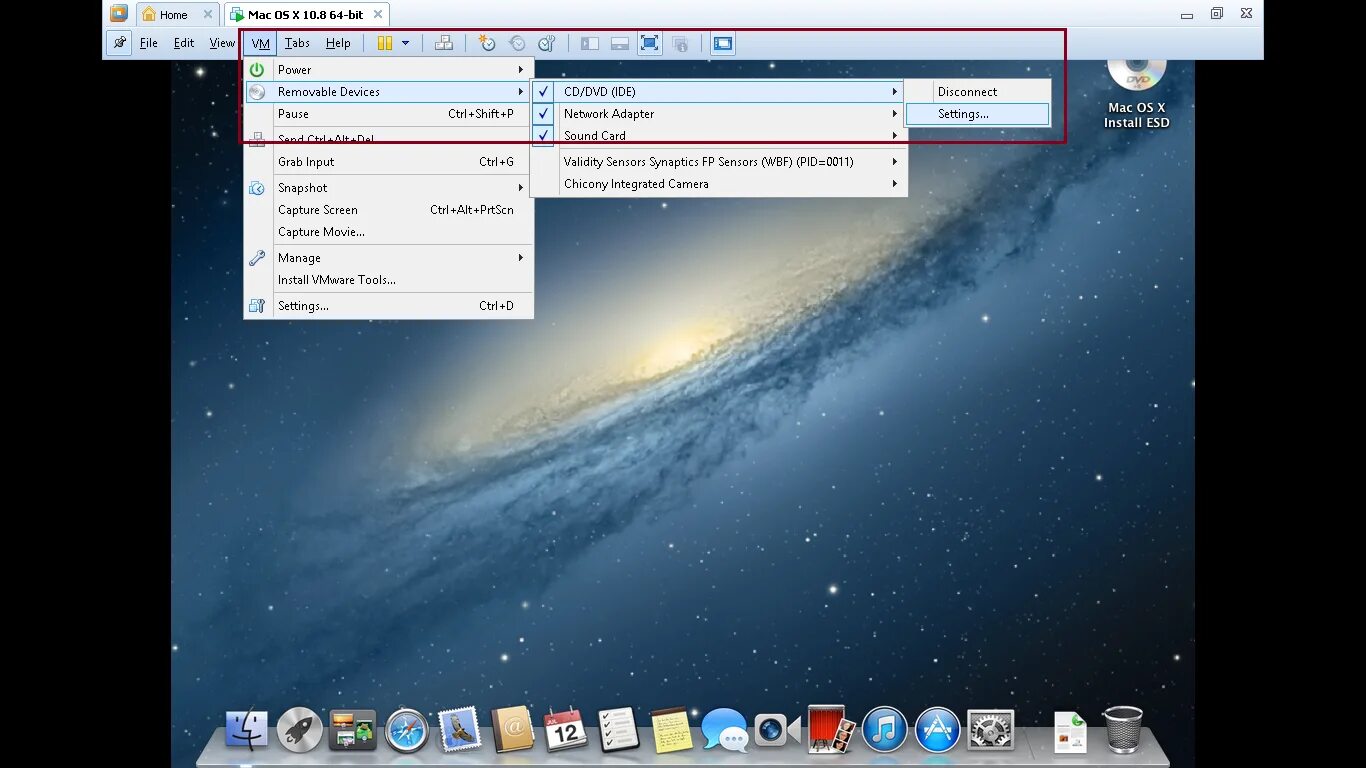
Task: Click the Send Ctrl+Alt+Del toolbar icon
Action: pyautogui.click(x=444, y=43)
